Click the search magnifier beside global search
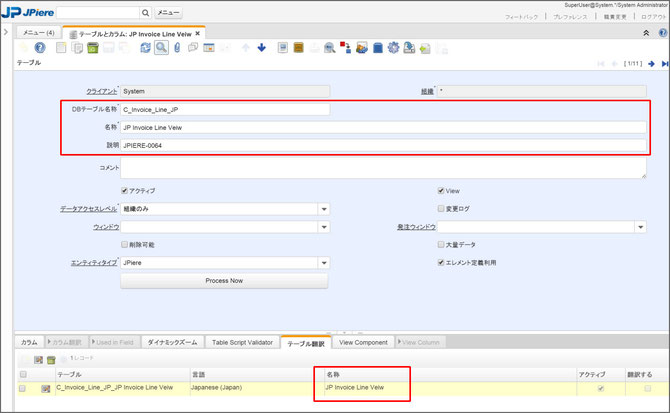 (145, 13)
